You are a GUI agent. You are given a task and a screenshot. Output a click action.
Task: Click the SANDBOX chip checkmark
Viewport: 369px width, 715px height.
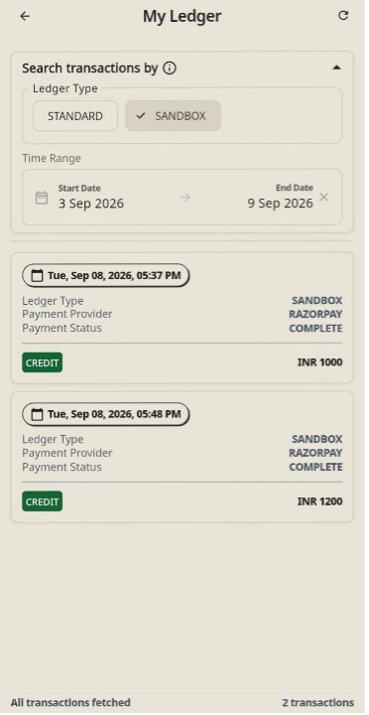[141, 116]
